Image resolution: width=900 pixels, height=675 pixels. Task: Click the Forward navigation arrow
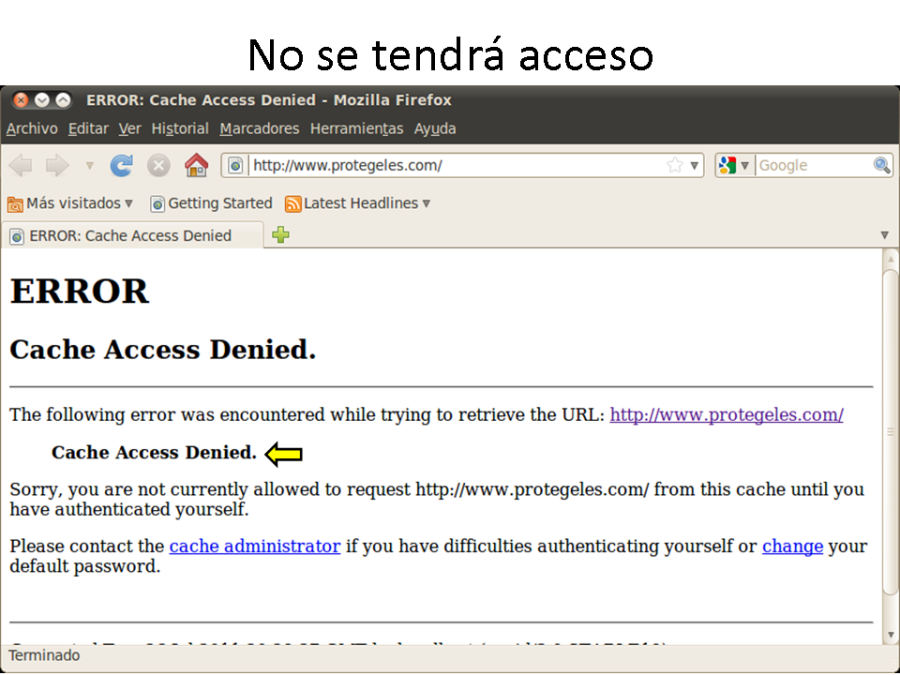56,165
